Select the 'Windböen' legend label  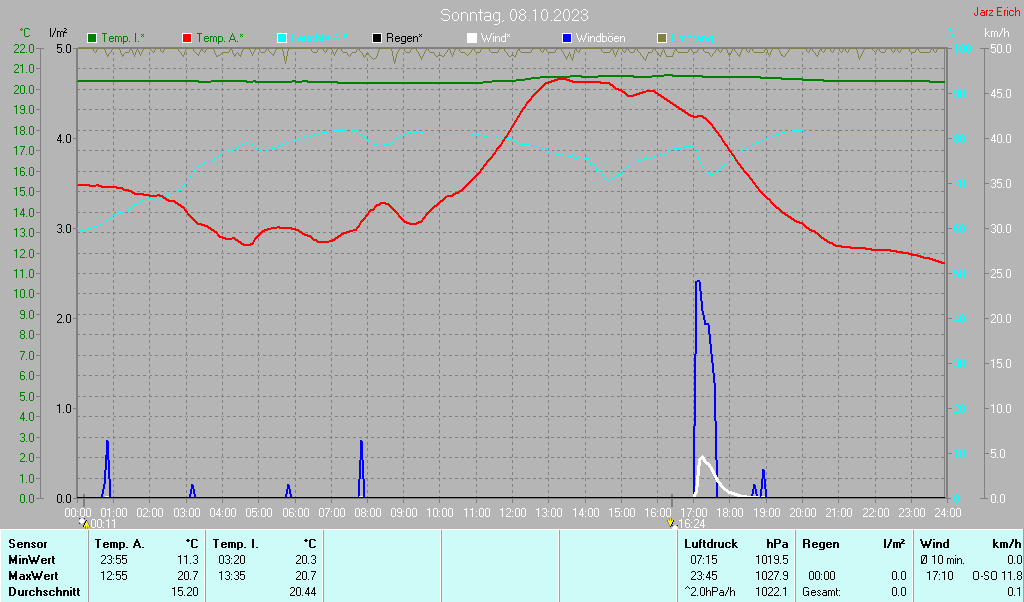(600, 39)
